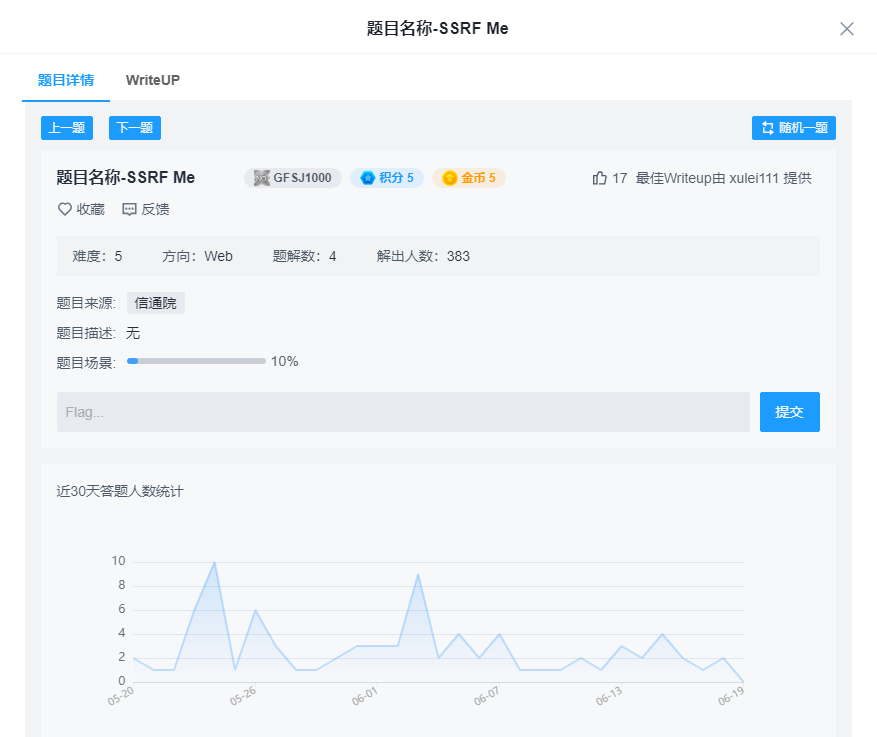This screenshot has height=737, width=877.
Task: Click the like count 17
Action: coord(620,178)
